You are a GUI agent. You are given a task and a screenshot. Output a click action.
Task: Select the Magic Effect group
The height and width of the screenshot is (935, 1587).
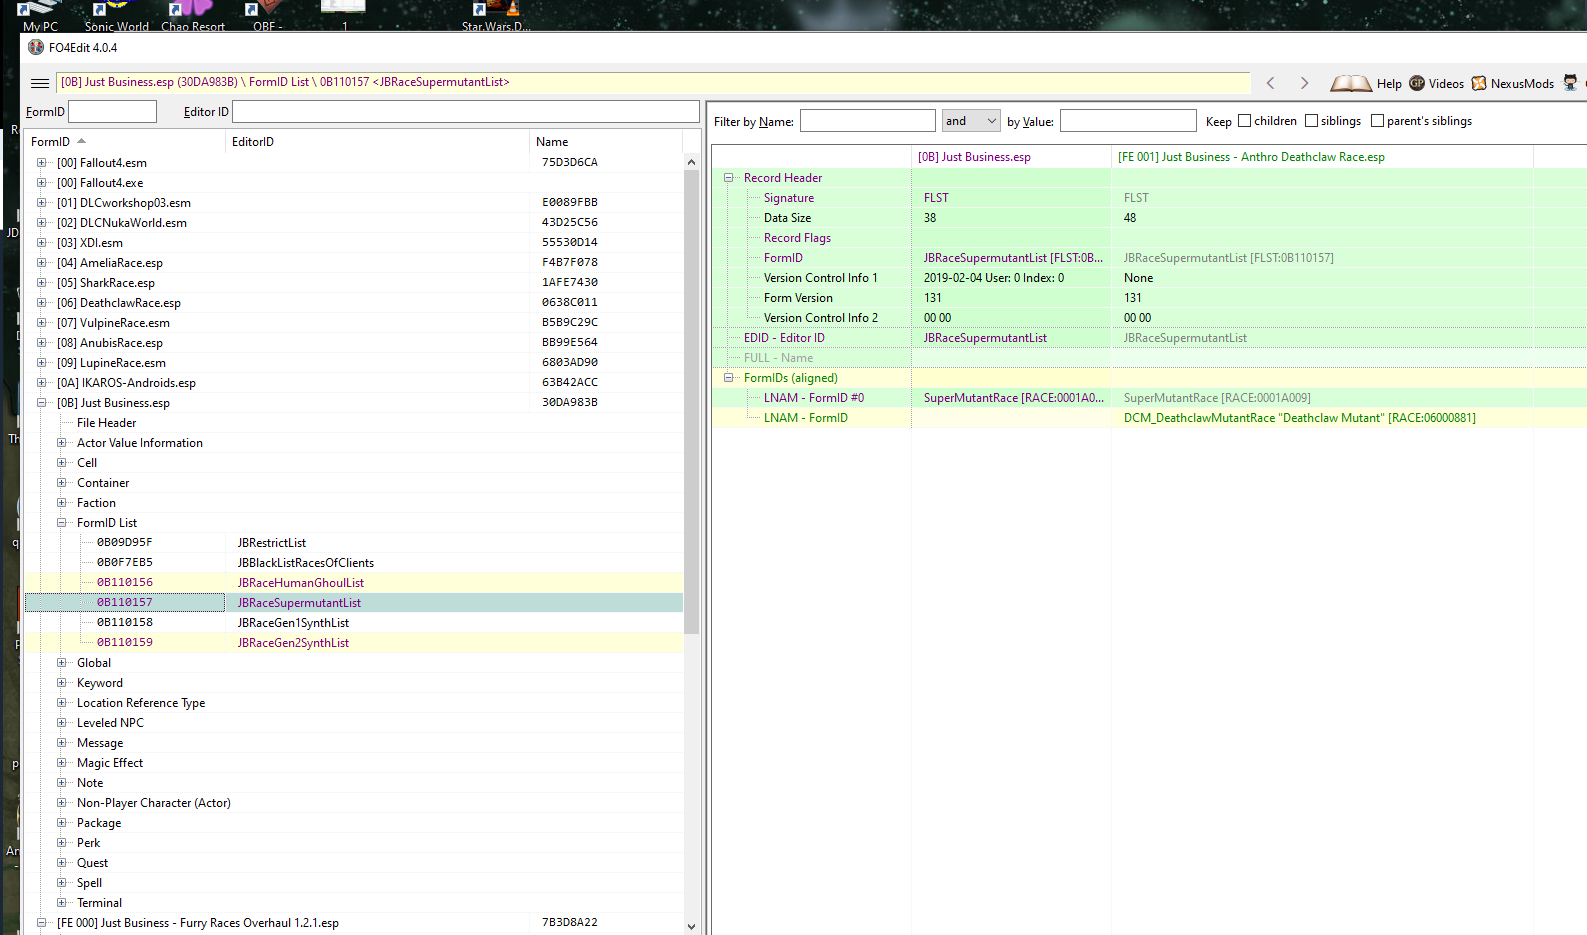click(x=110, y=762)
